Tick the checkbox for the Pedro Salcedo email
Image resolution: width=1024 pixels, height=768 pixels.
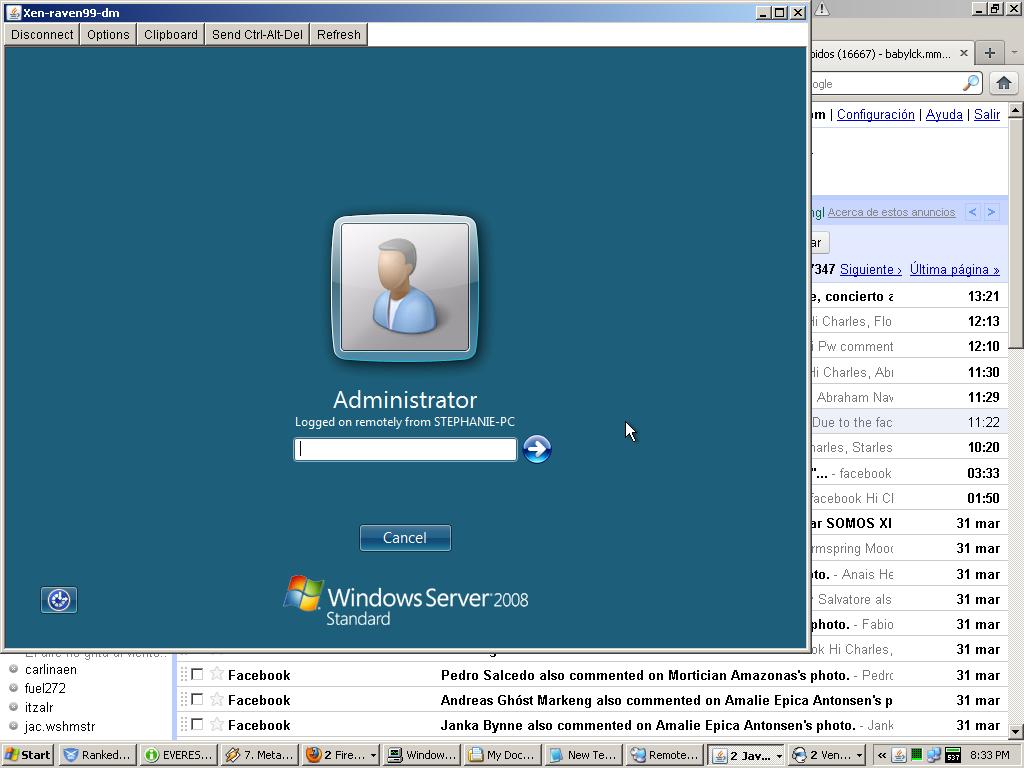(x=197, y=675)
